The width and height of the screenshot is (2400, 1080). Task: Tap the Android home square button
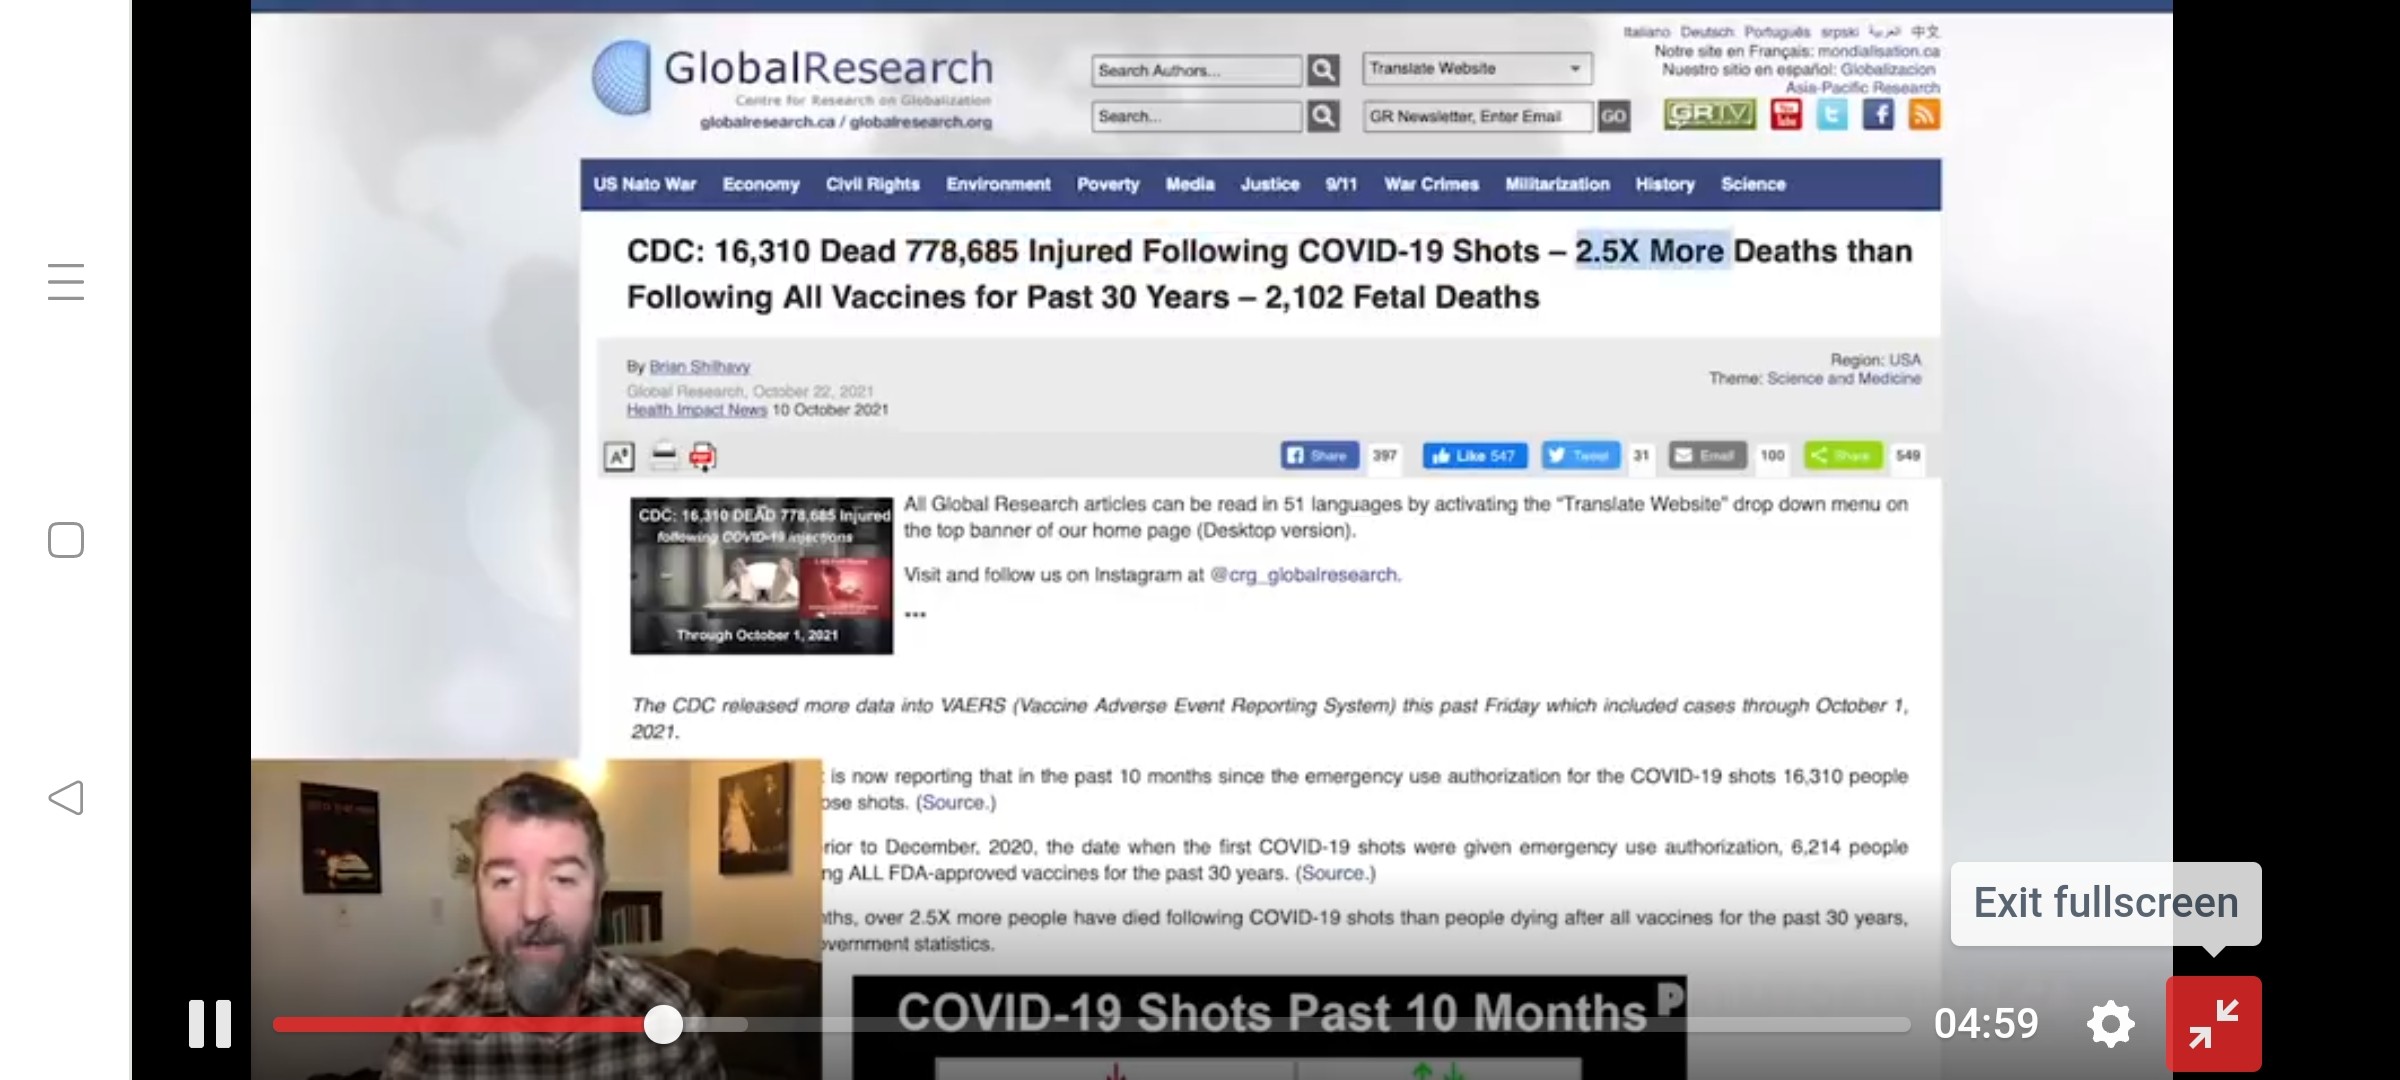click(66, 540)
